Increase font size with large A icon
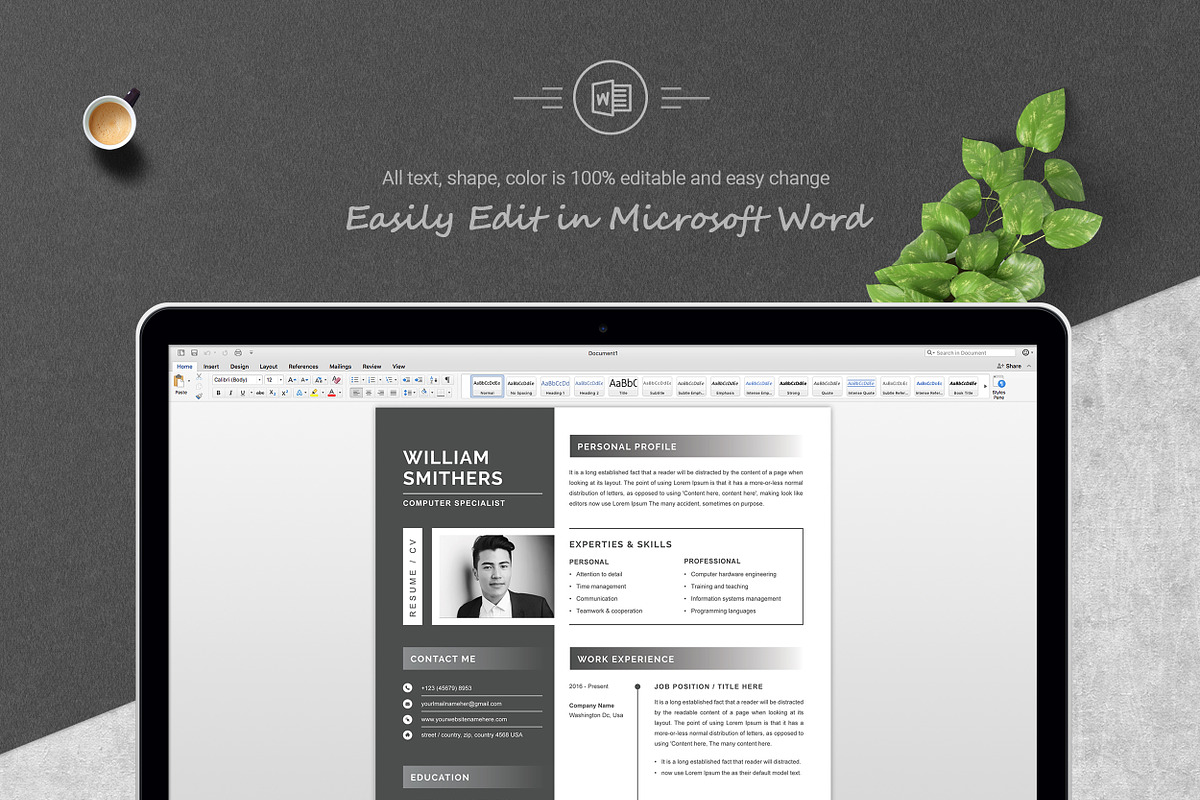 pos(292,380)
